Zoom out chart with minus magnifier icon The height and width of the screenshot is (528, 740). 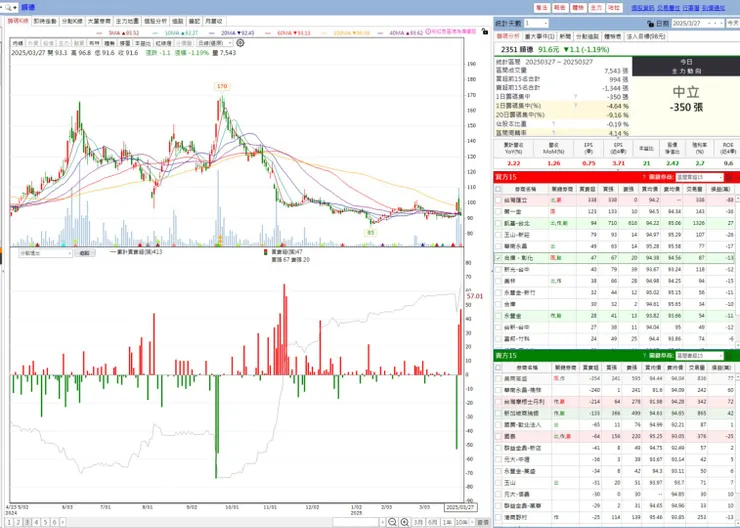[x=392, y=522]
